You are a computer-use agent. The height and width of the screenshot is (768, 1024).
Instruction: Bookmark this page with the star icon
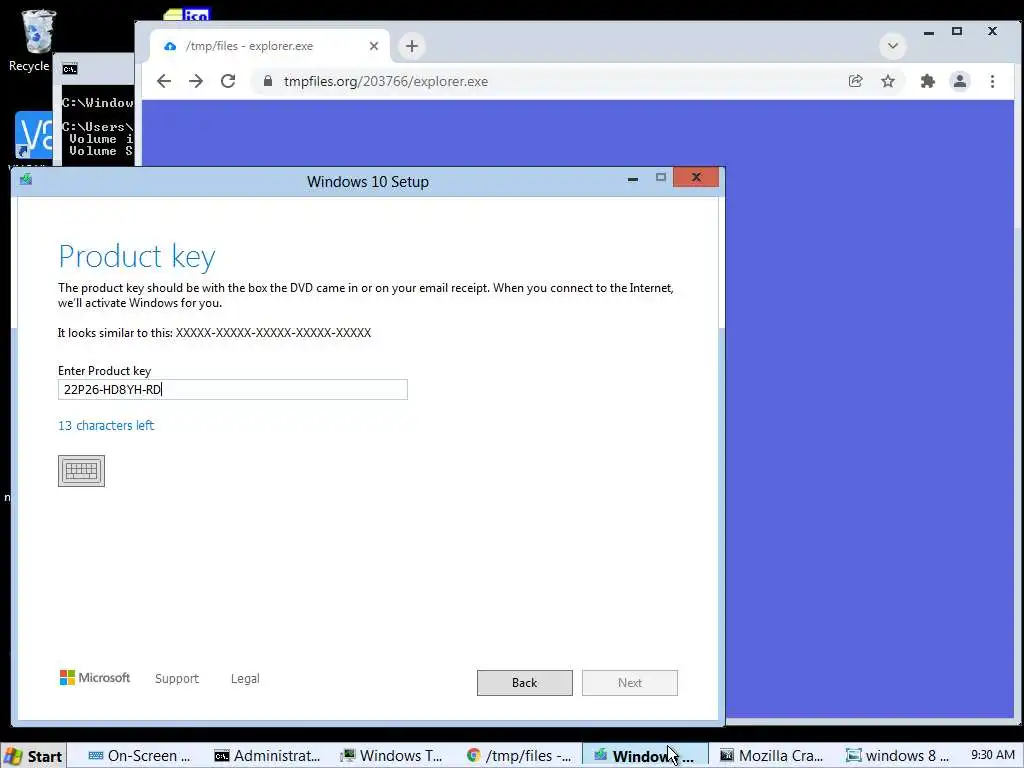(x=888, y=81)
